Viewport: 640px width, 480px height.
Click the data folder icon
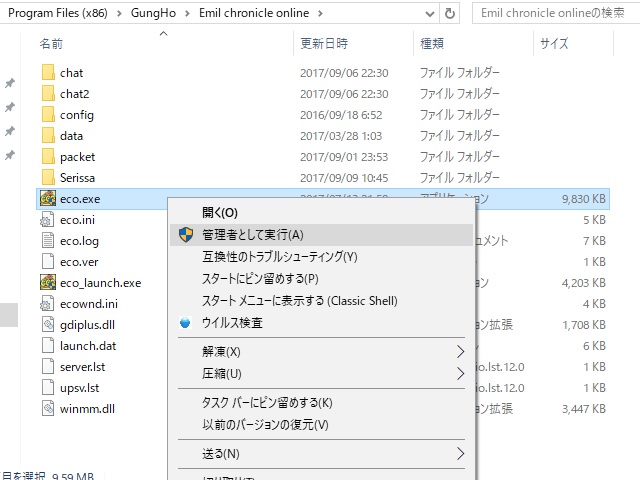pyautogui.click(x=48, y=136)
